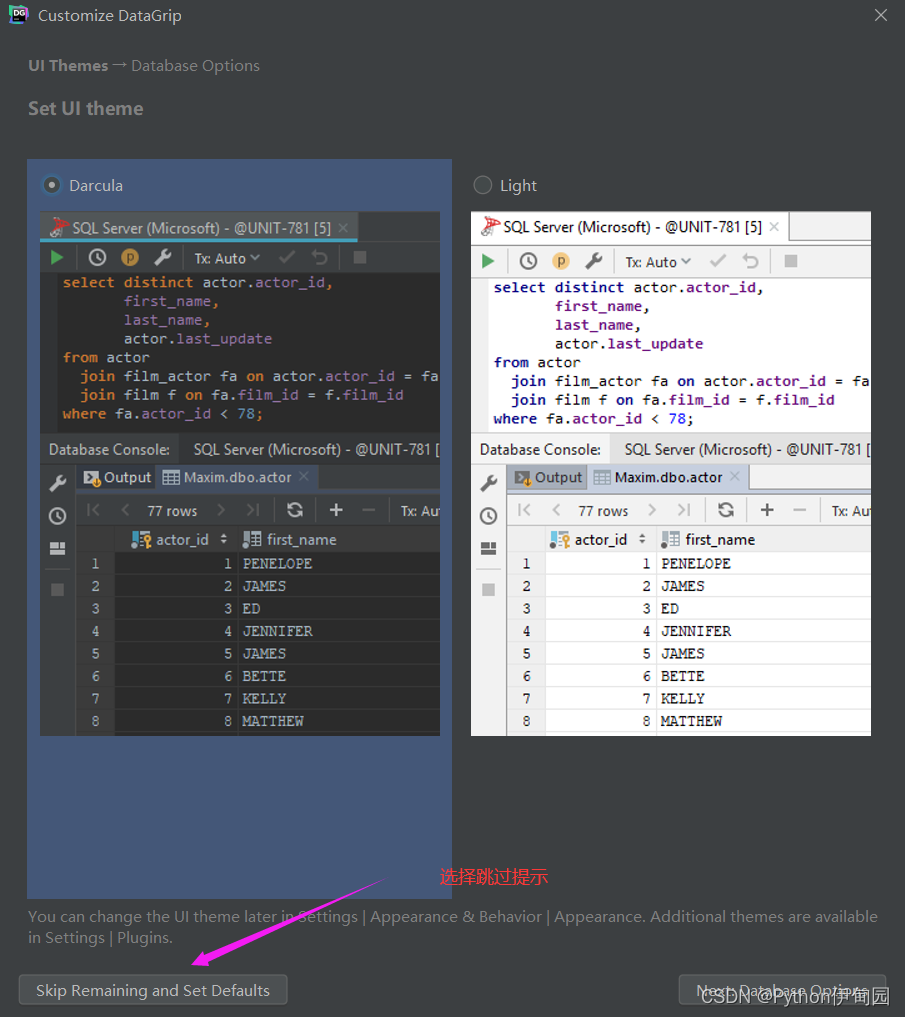The height and width of the screenshot is (1017, 905).
Task: Click the orange P icon in Darcula preview
Action: point(130,258)
